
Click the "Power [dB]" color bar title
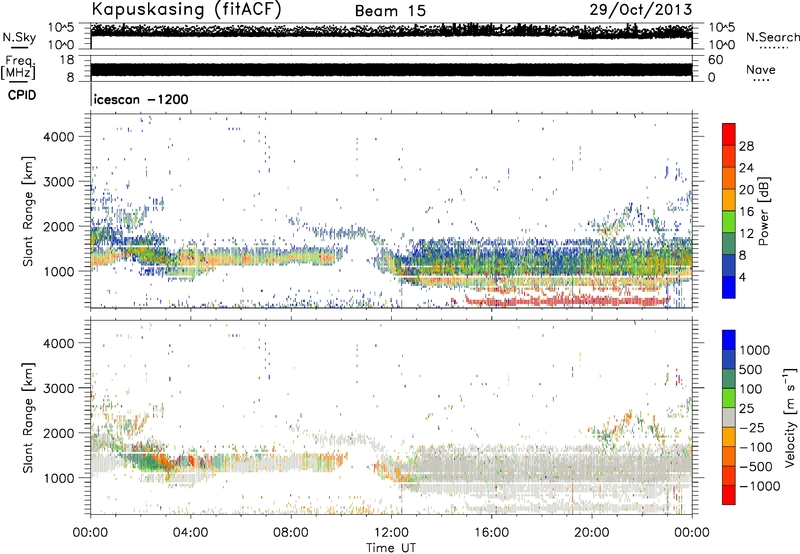[x=763, y=211]
